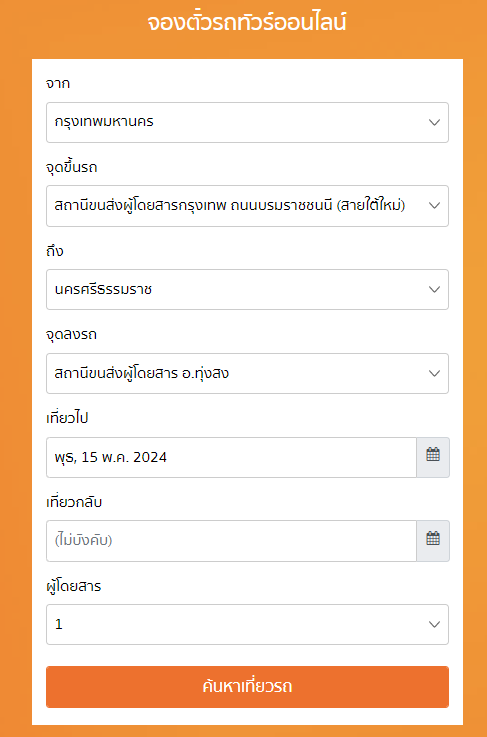Click chevron arrow of นครศรีธรรมราช dropdown
Image resolution: width=487 pixels, height=737 pixels.
pyautogui.click(x=434, y=289)
